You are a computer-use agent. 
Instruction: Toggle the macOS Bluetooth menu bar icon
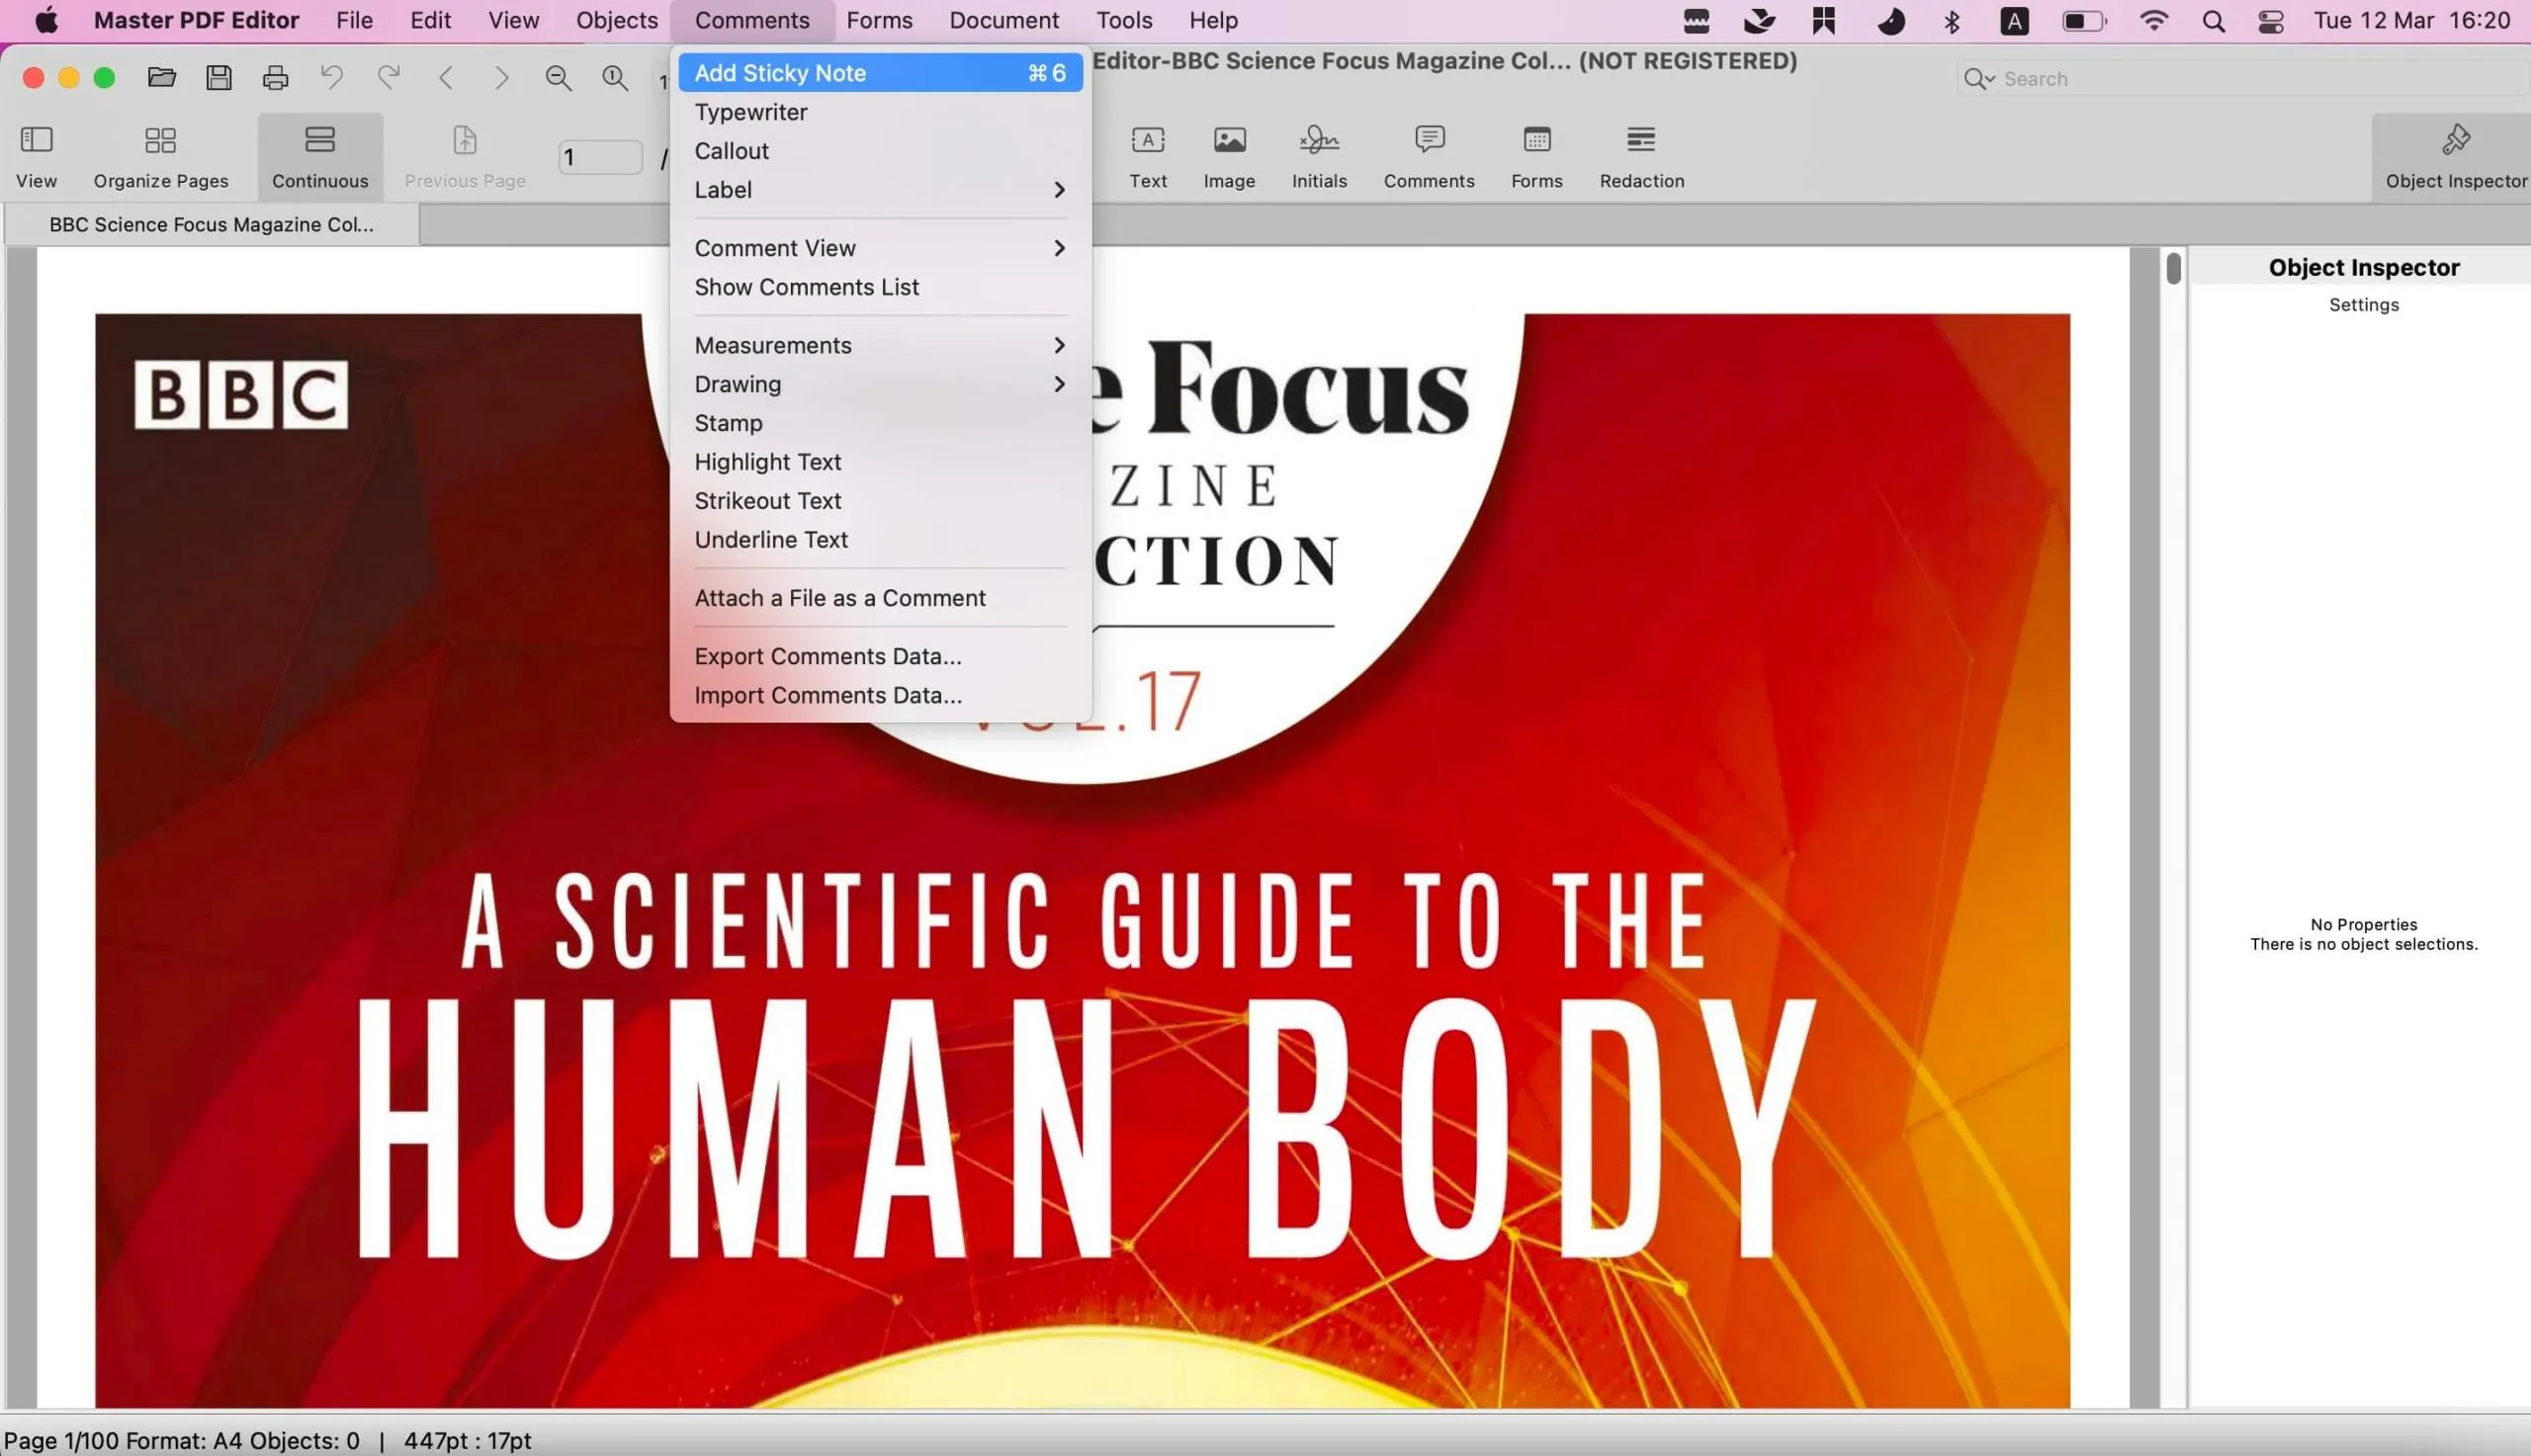pos(1951,21)
